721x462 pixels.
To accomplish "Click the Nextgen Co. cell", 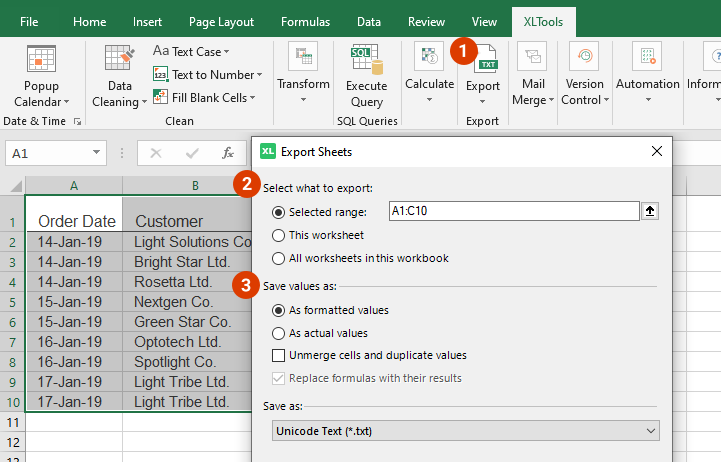I will tap(187, 302).
